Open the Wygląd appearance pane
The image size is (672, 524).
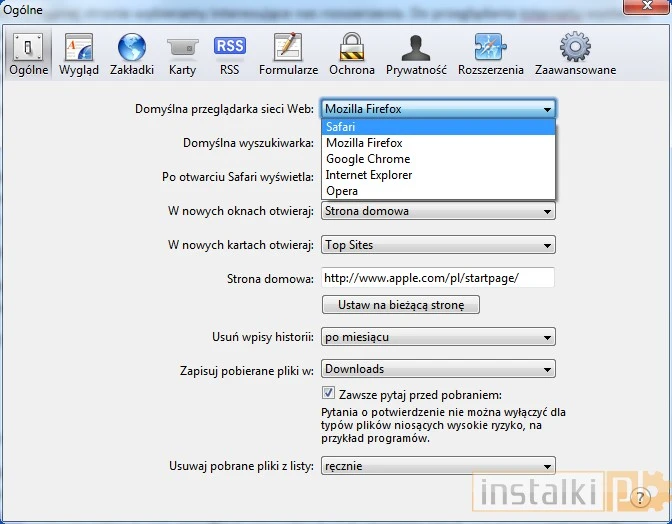point(79,54)
